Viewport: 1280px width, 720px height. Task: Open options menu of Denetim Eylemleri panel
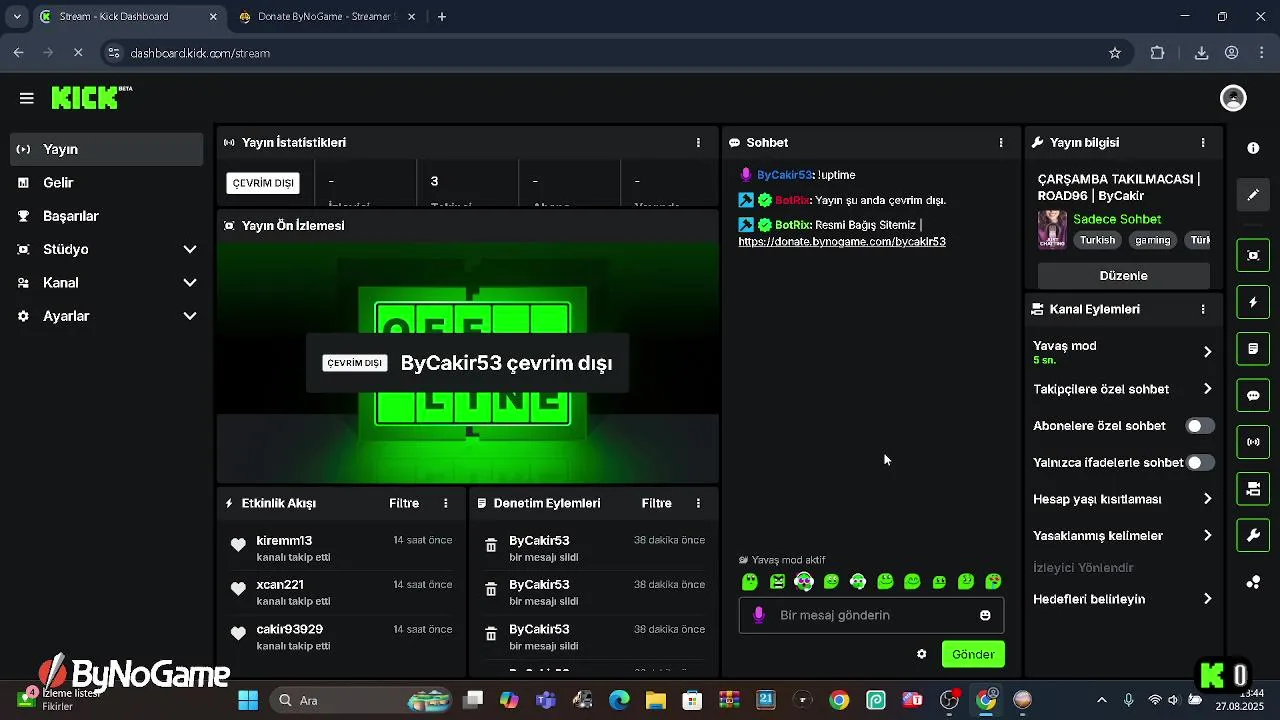click(x=698, y=503)
